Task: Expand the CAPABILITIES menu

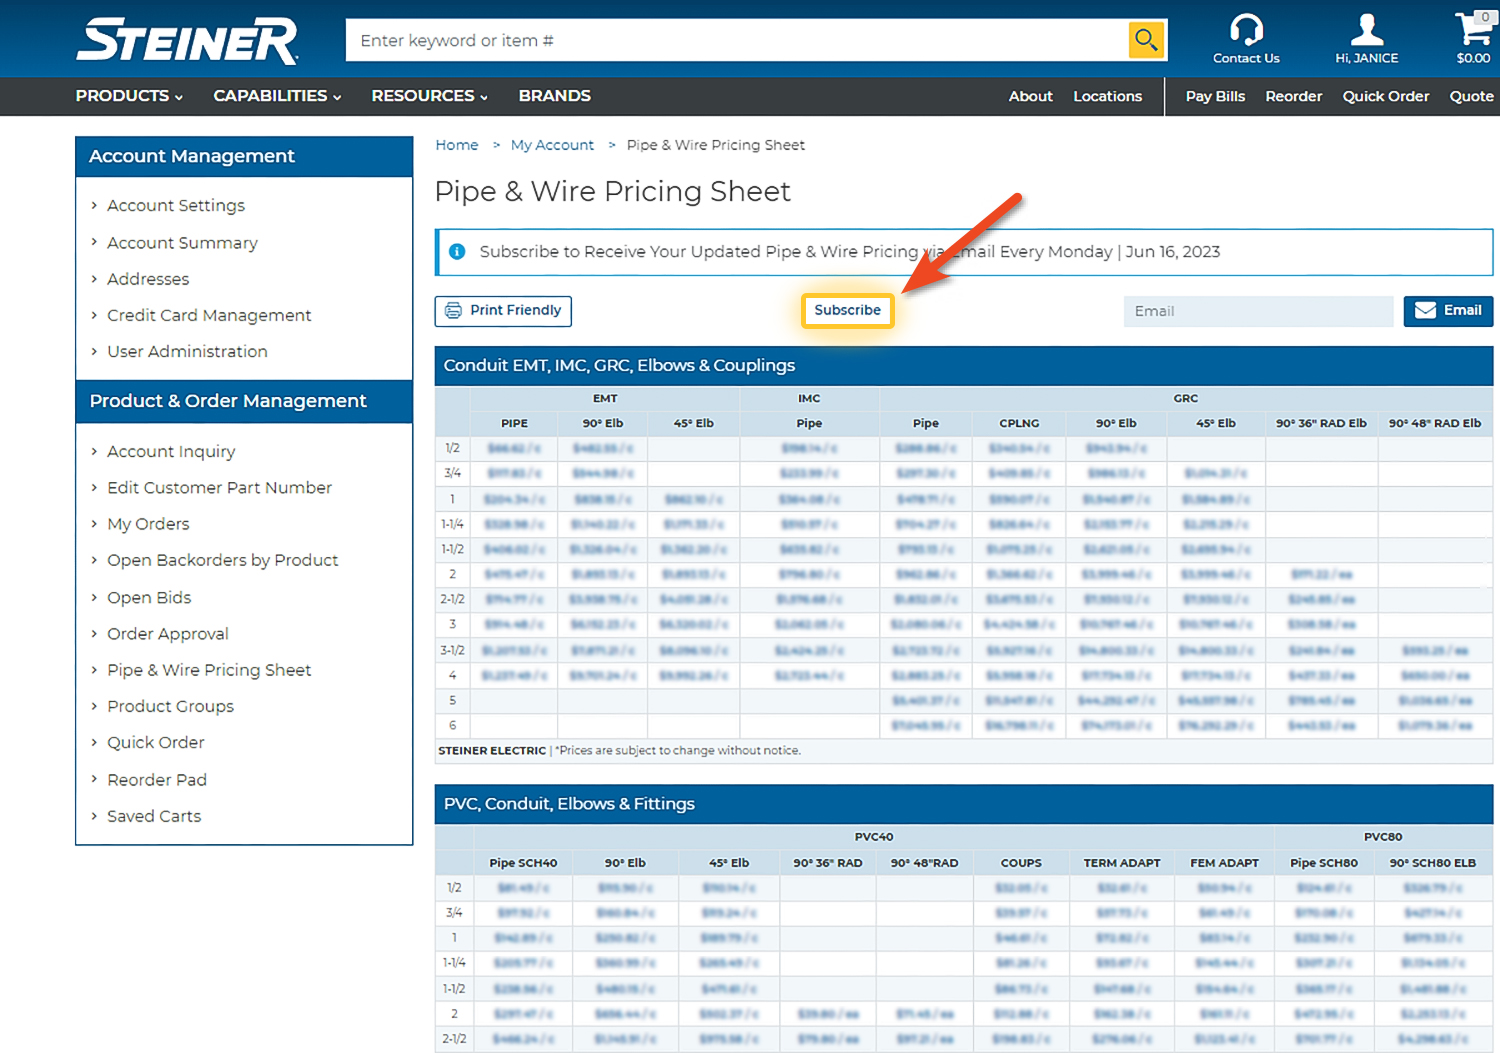Action: click(x=277, y=96)
